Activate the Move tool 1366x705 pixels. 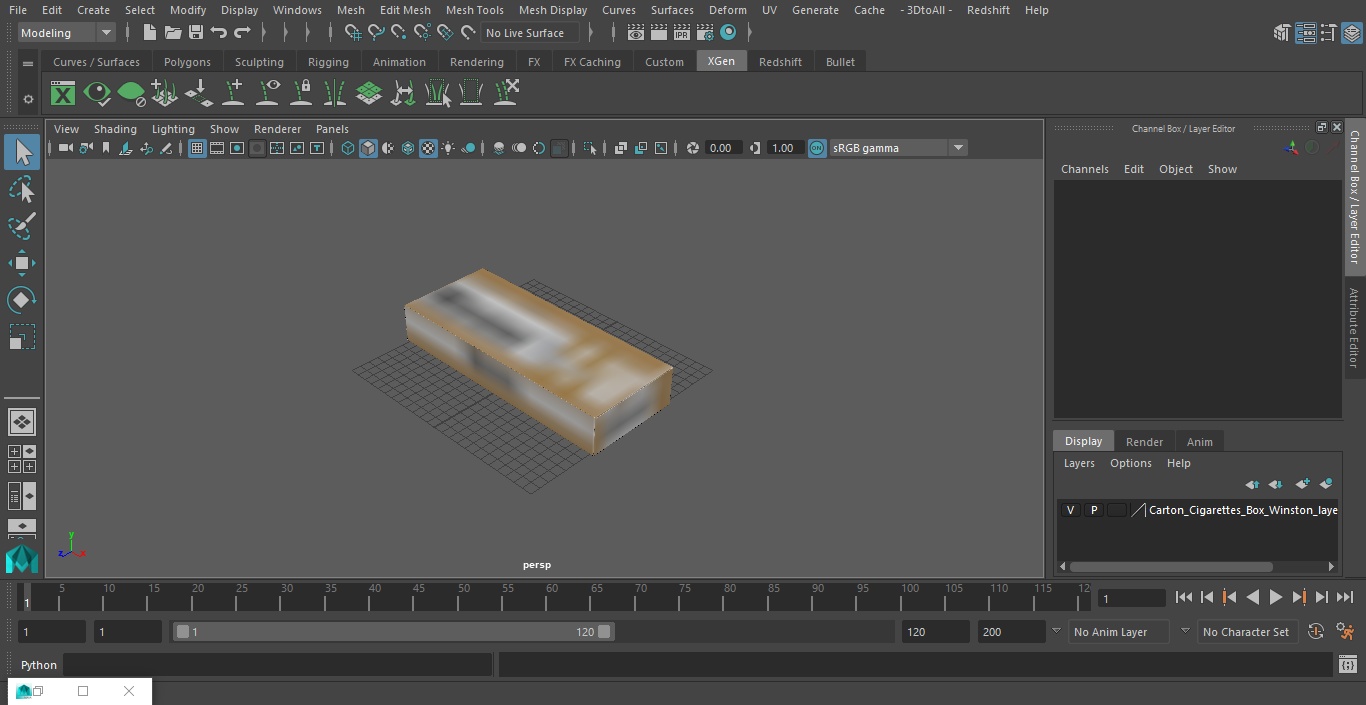pos(22,263)
